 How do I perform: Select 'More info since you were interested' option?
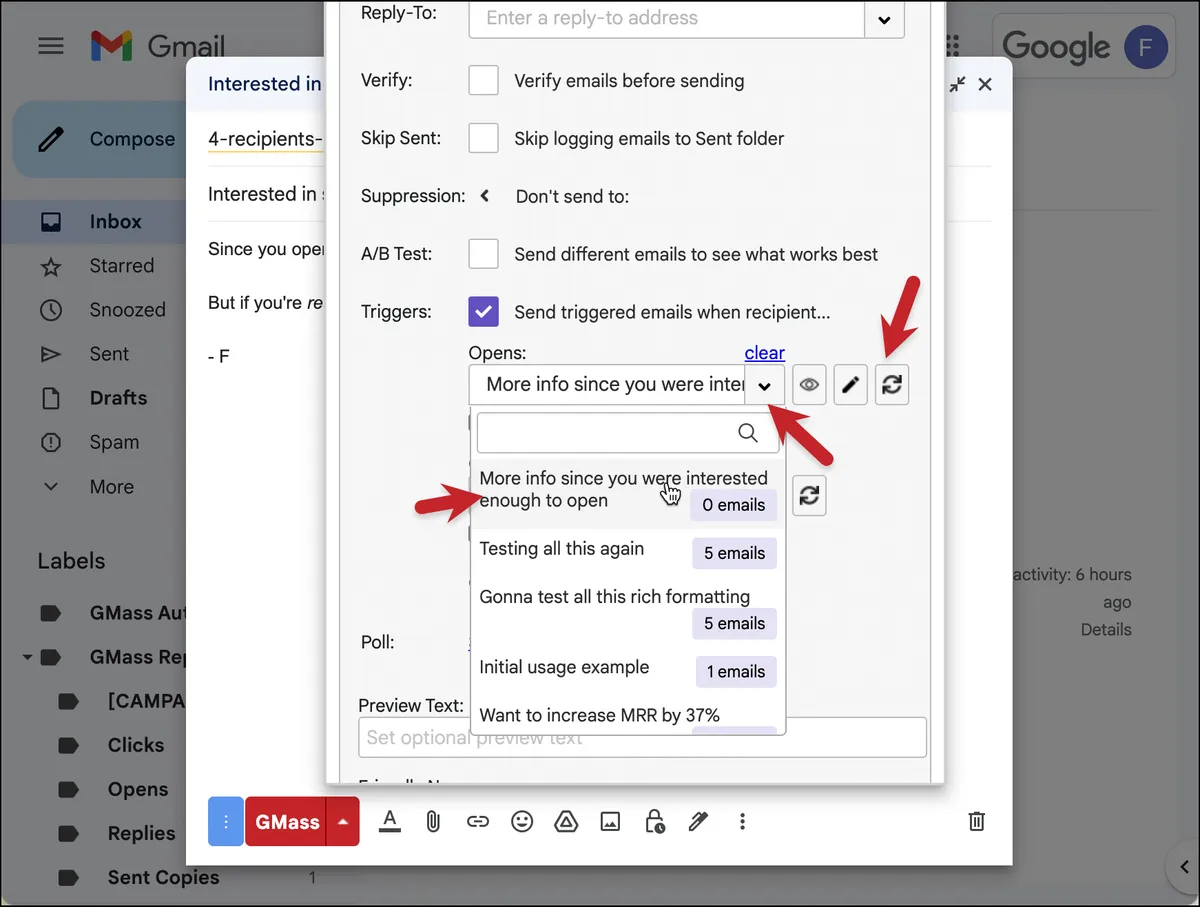click(628, 492)
